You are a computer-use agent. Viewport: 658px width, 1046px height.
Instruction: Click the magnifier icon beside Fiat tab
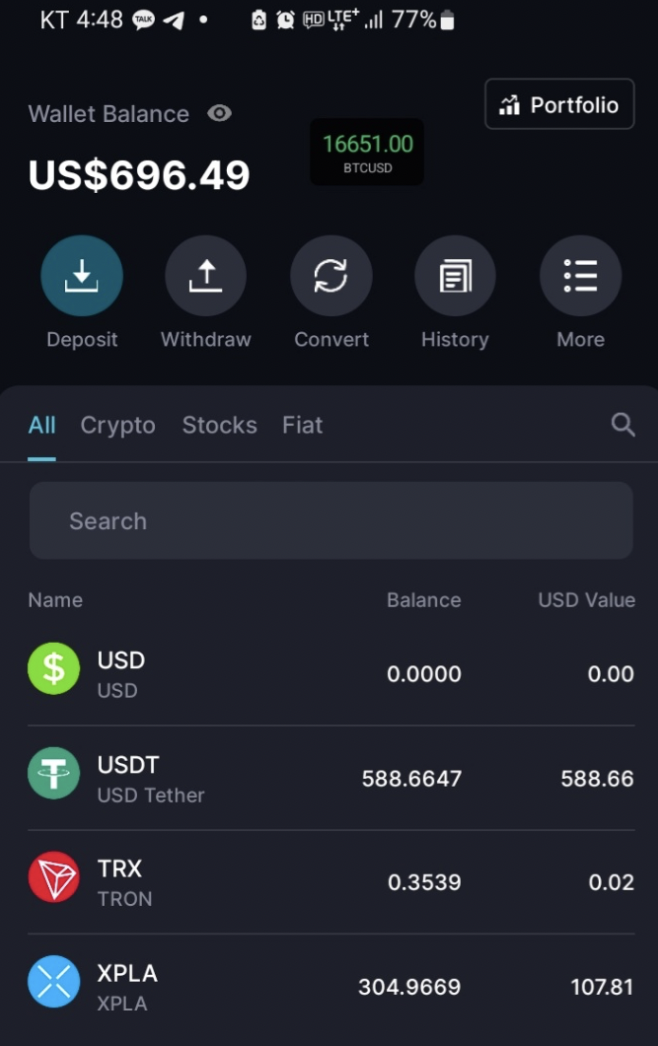pos(623,424)
